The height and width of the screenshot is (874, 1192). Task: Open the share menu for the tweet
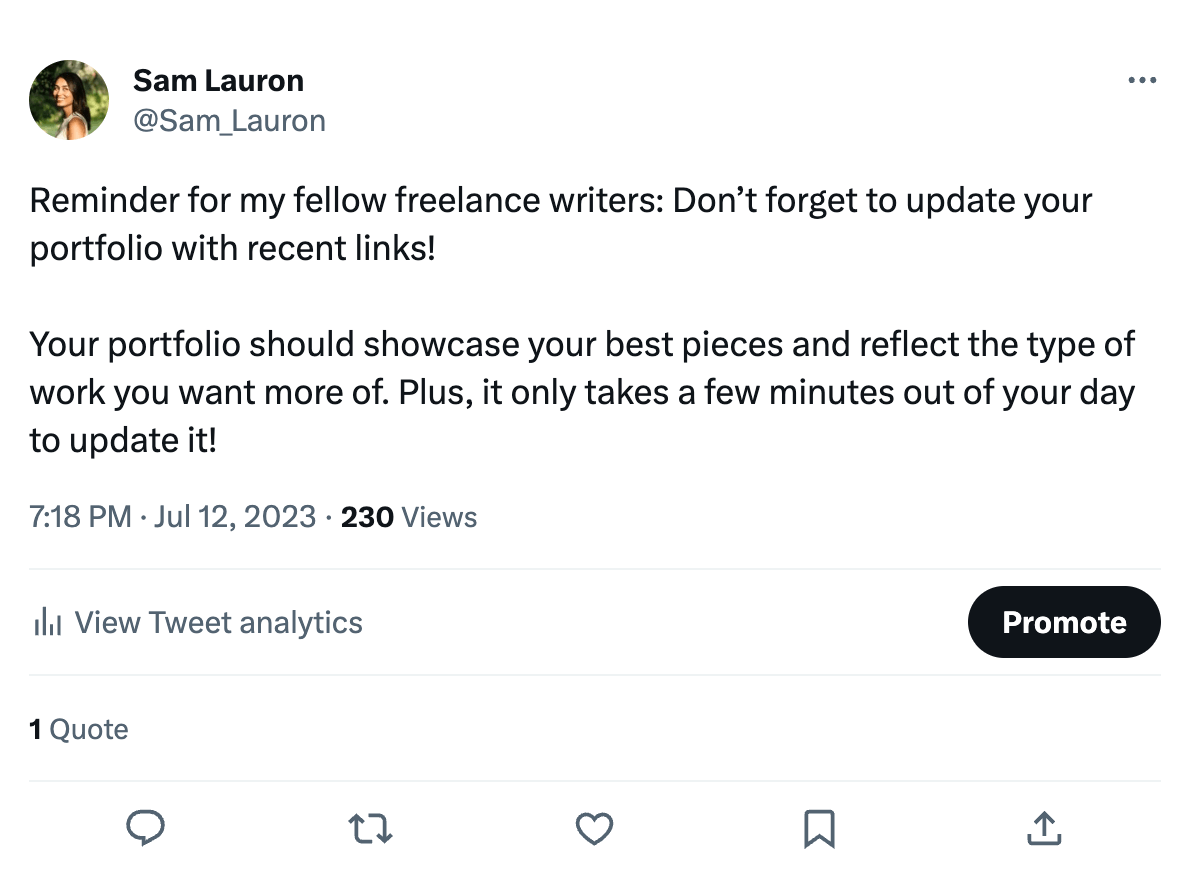[1044, 828]
